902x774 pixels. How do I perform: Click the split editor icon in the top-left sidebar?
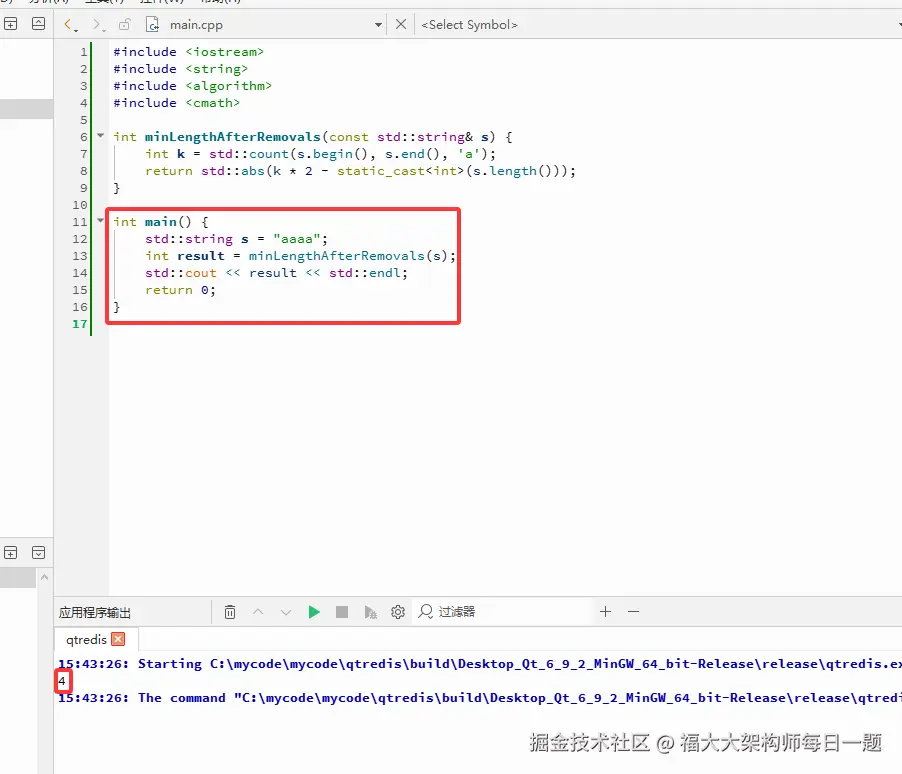tap(10, 24)
